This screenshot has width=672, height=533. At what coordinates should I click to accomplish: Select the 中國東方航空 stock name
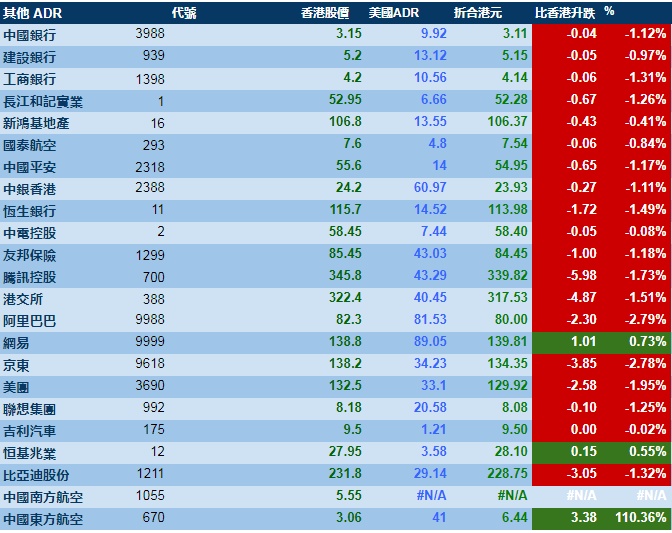(43, 519)
